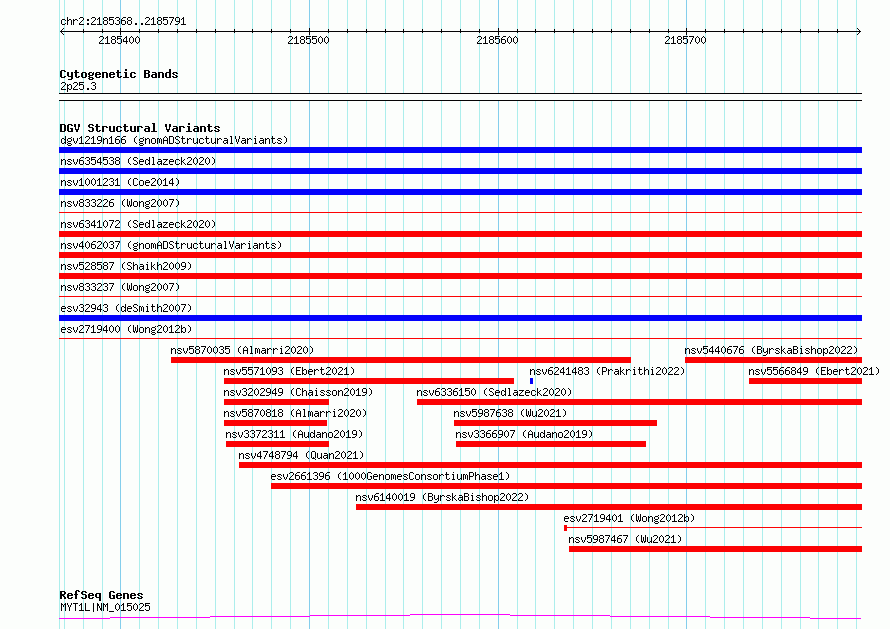The image size is (890, 629).
Task: Select the red bar under esv2661396
Action: [x=566, y=487]
